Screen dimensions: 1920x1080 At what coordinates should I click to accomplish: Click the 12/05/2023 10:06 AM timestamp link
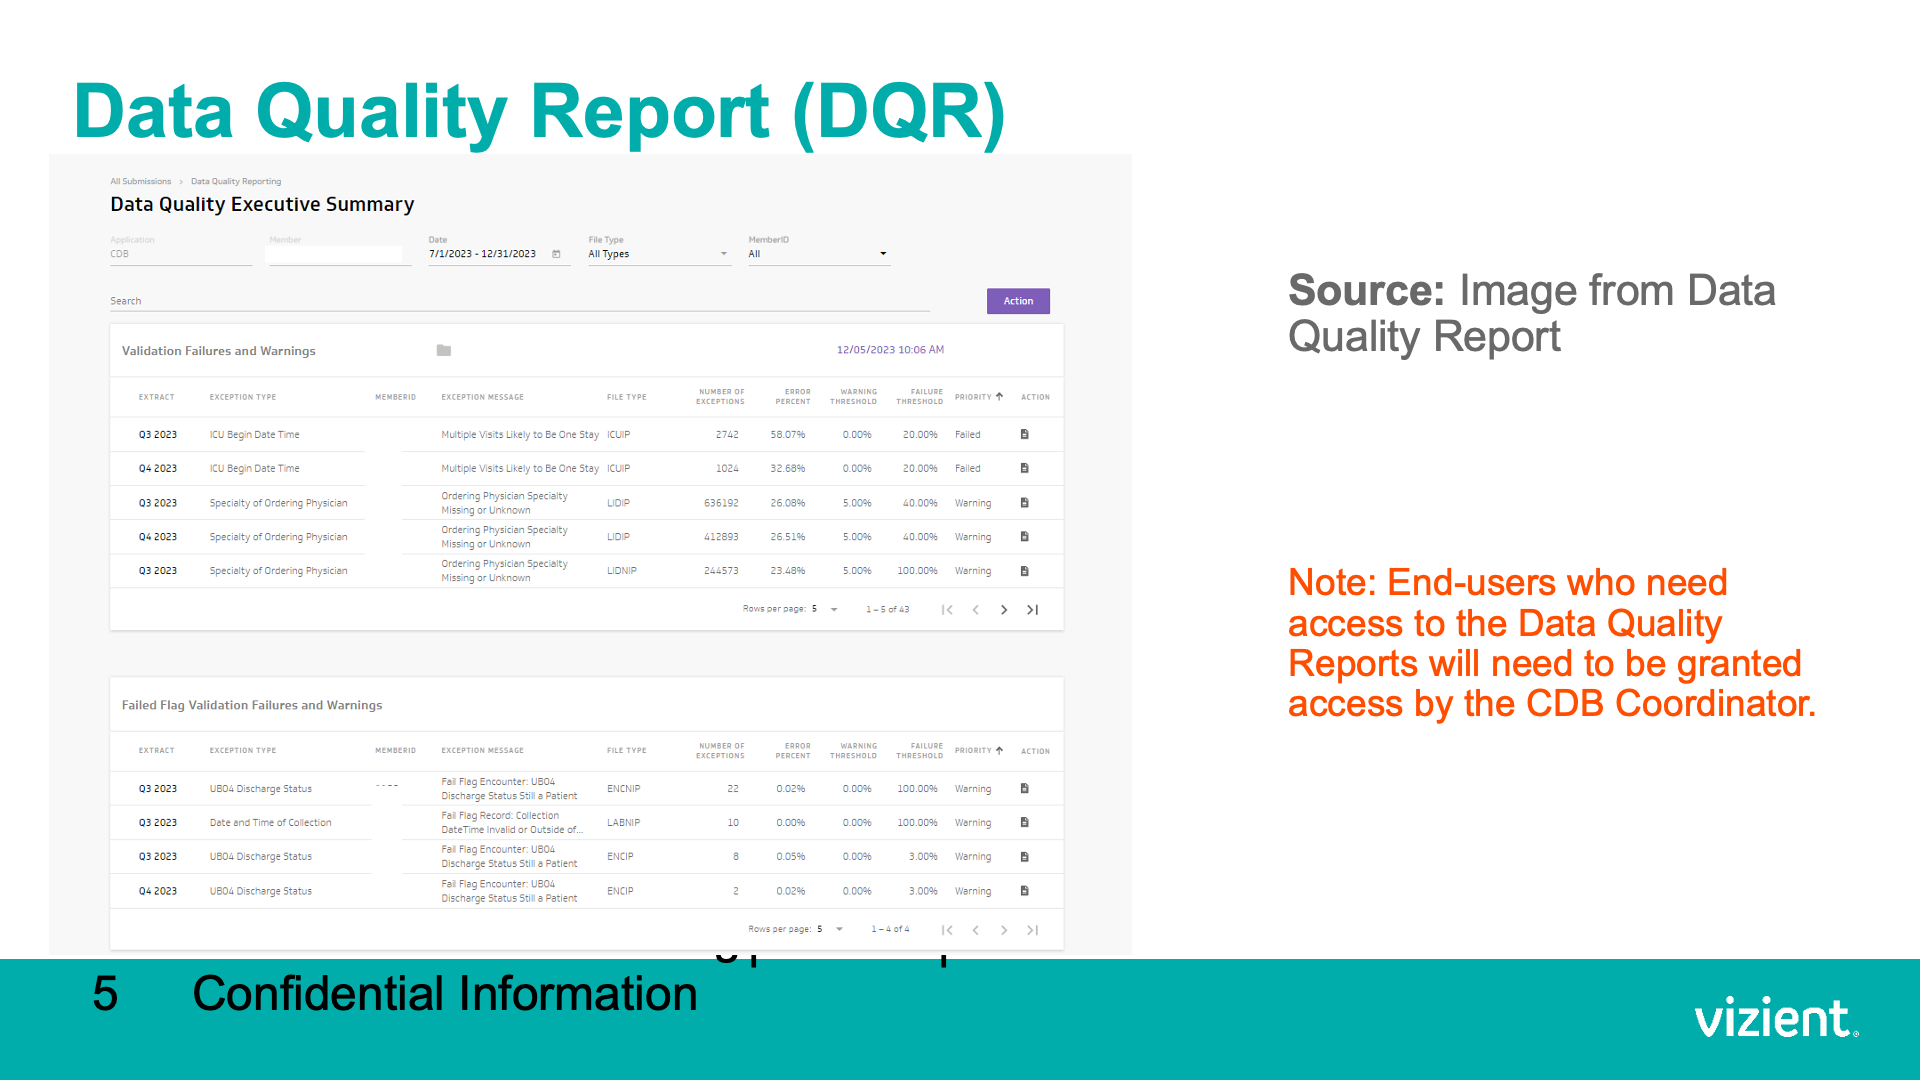pos(890,350)
